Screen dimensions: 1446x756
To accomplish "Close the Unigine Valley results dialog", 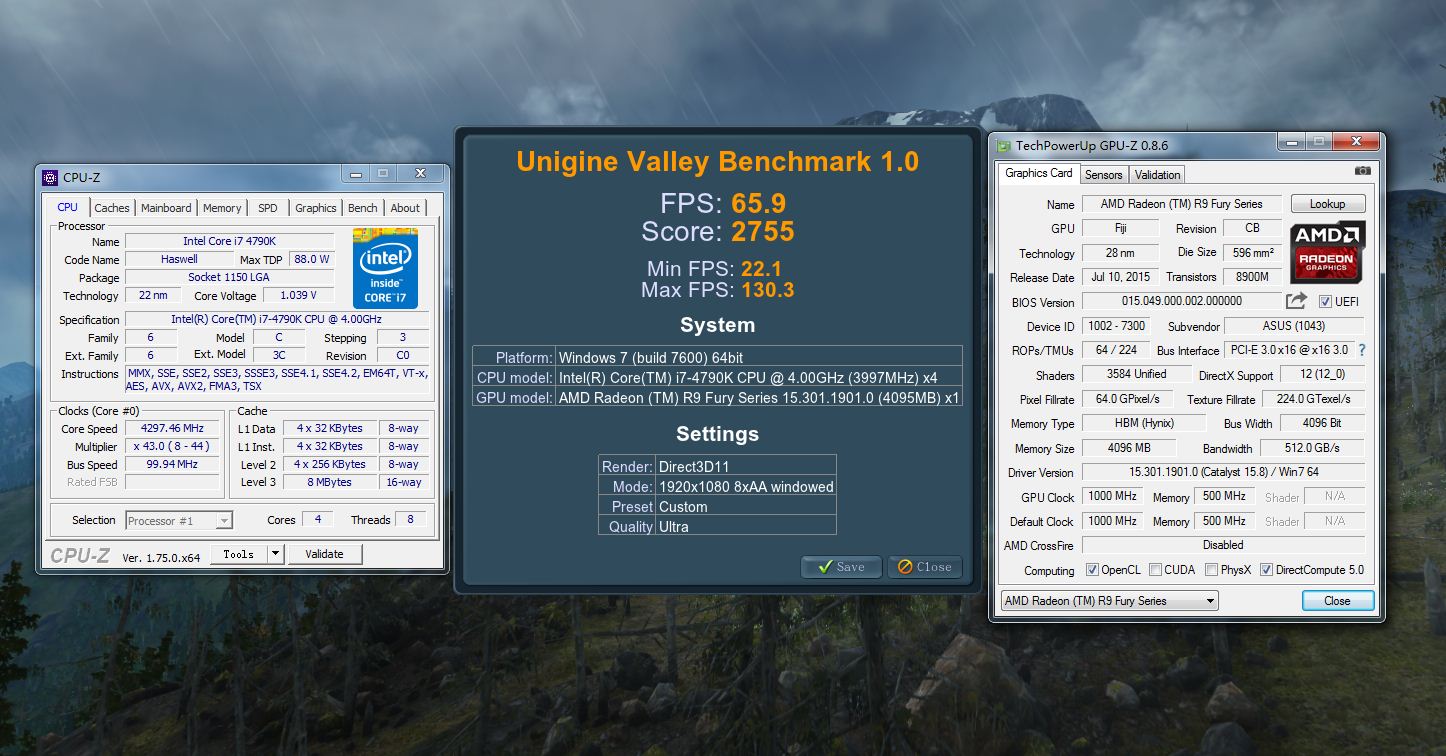I will 924,567.
